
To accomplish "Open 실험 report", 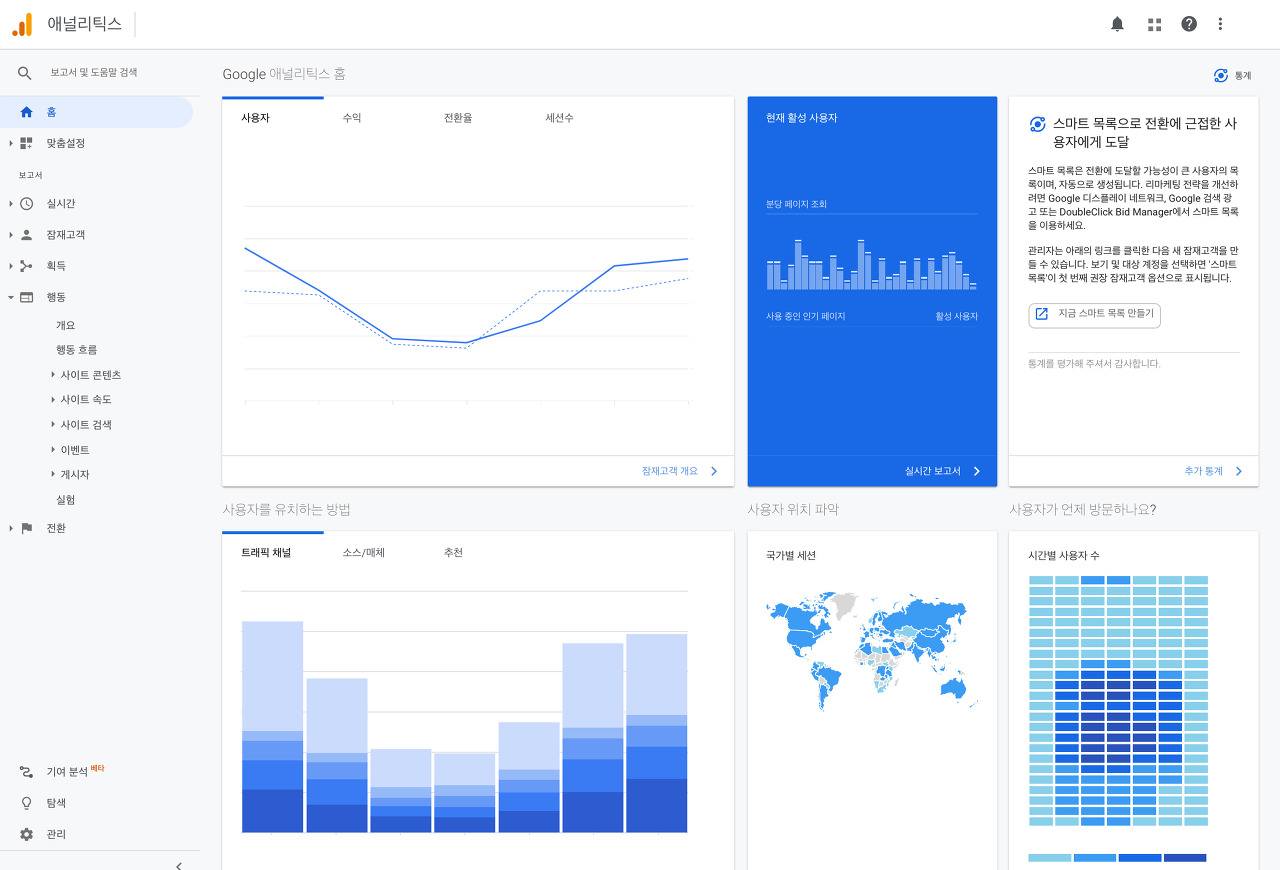I will [65, 499].
